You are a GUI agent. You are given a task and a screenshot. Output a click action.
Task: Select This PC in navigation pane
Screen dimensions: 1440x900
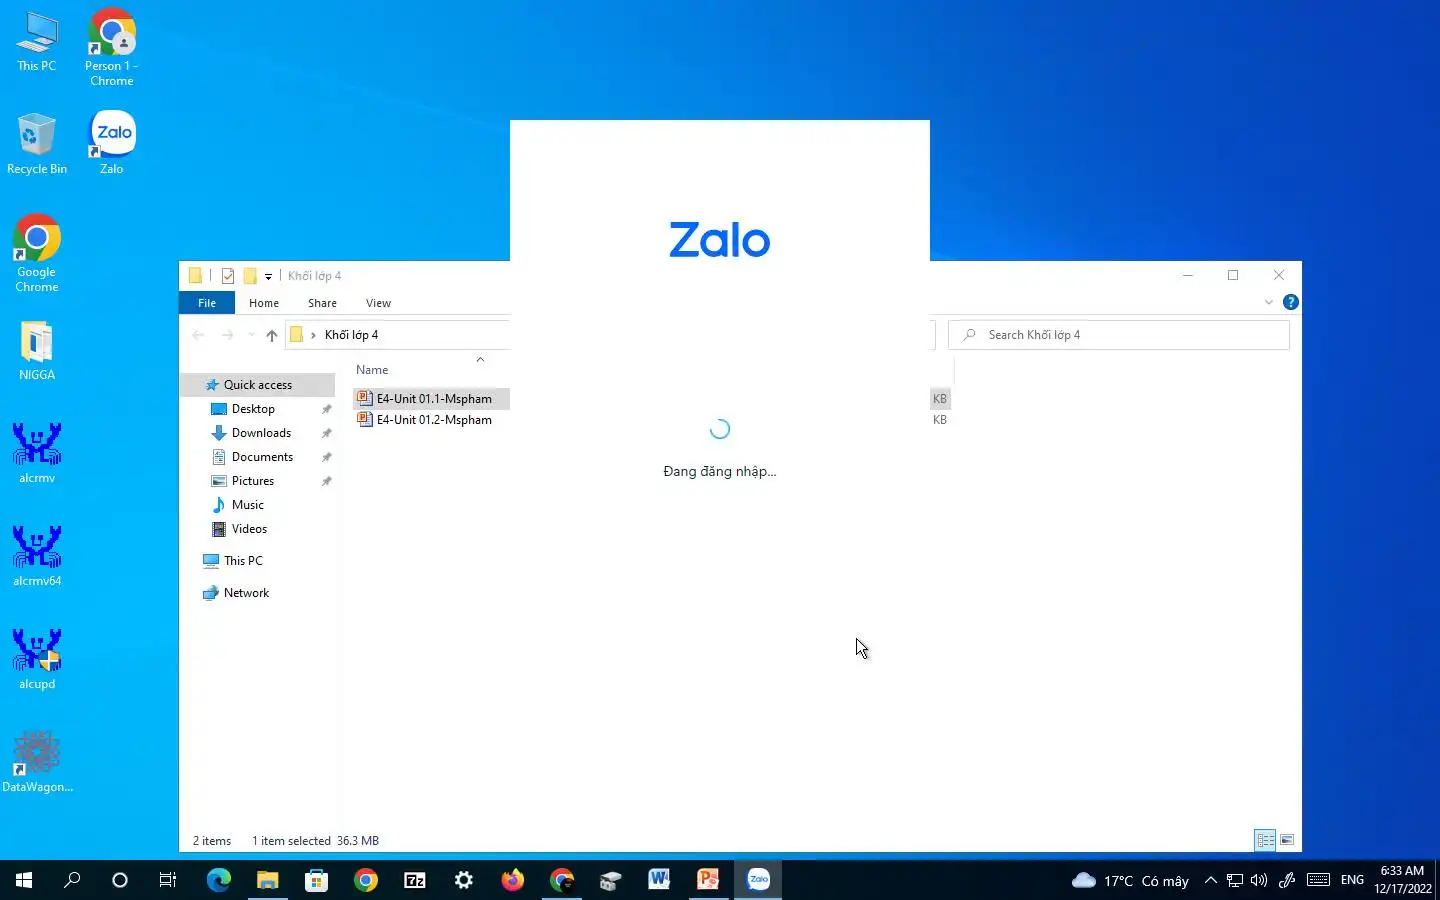coord(243,561)
